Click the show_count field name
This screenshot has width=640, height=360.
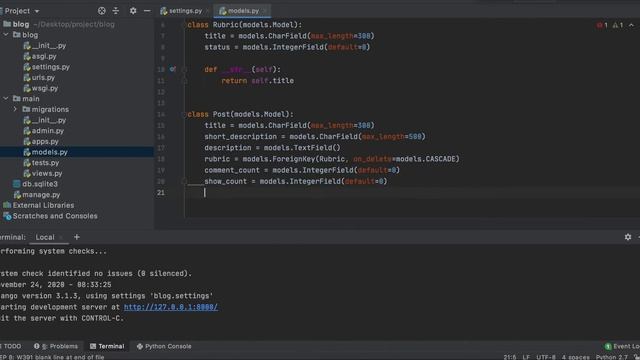225,181
